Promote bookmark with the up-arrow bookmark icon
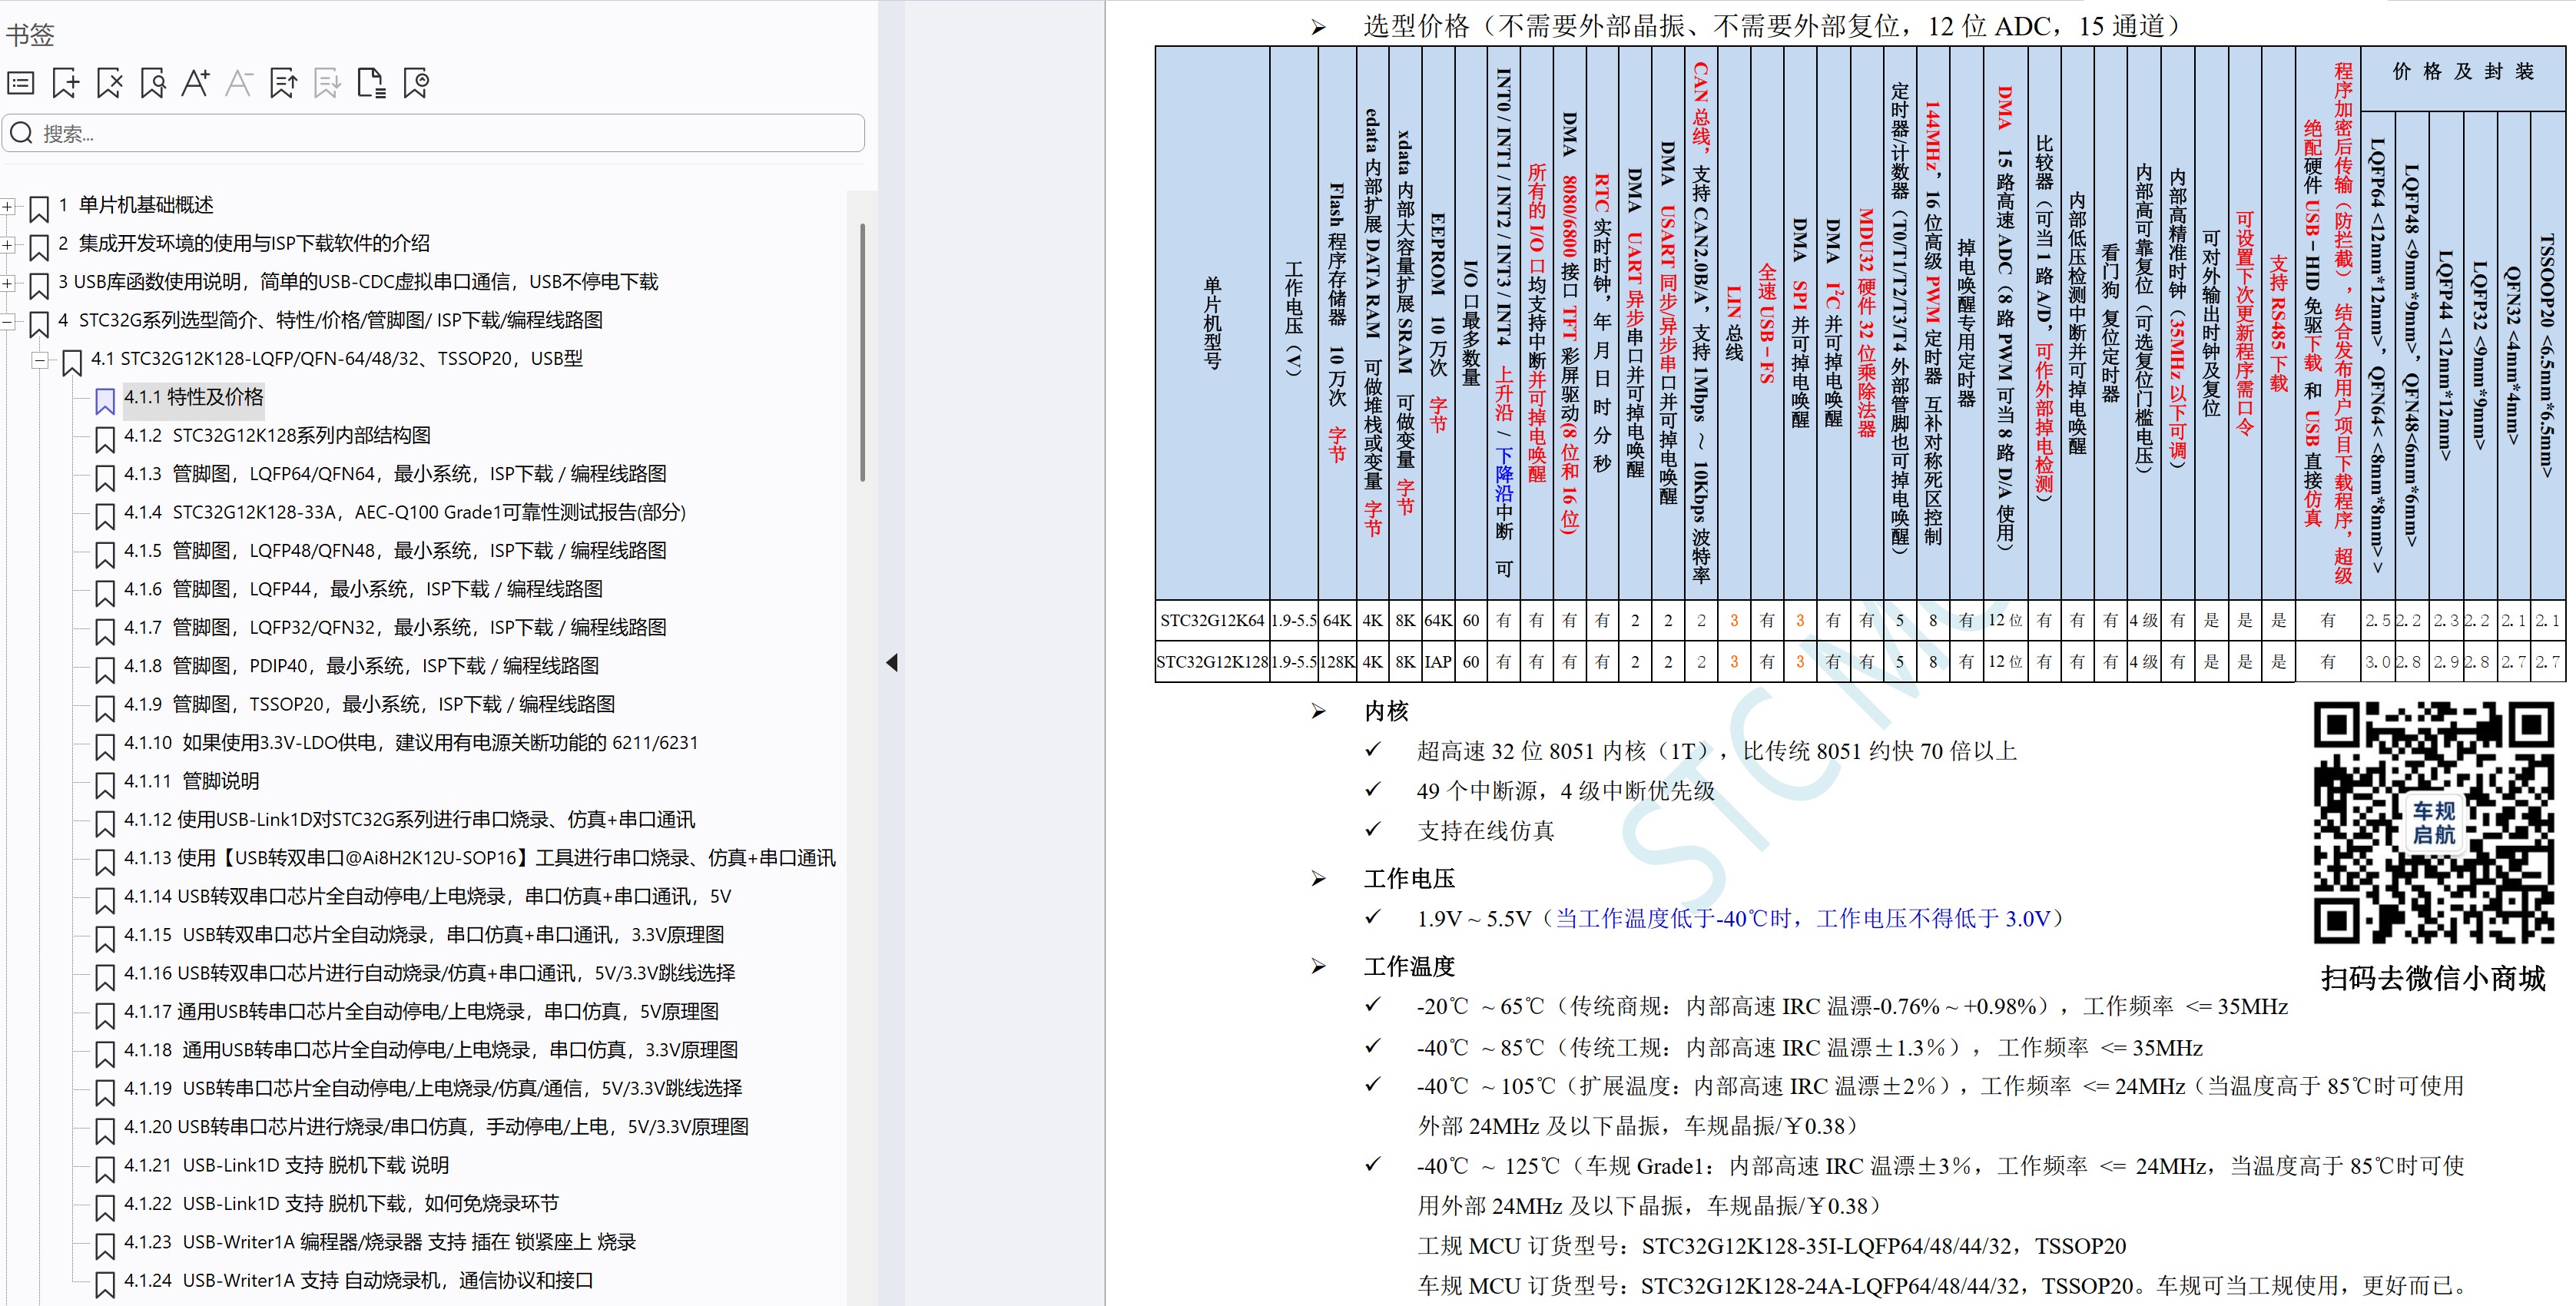This screenshot has width=2576, height=1306. (283, 84)
